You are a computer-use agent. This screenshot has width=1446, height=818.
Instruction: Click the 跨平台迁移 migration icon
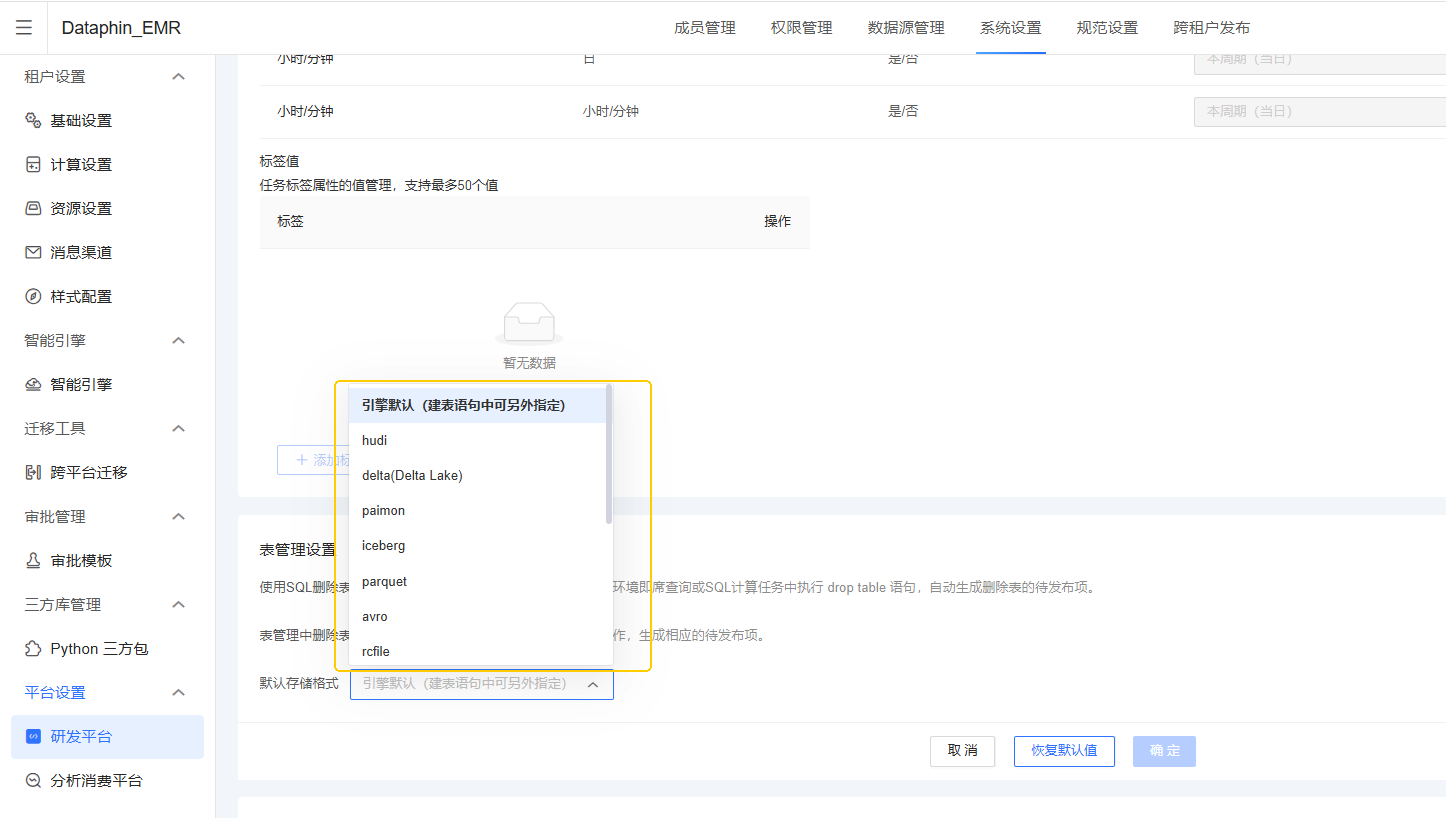pos(33,473)
